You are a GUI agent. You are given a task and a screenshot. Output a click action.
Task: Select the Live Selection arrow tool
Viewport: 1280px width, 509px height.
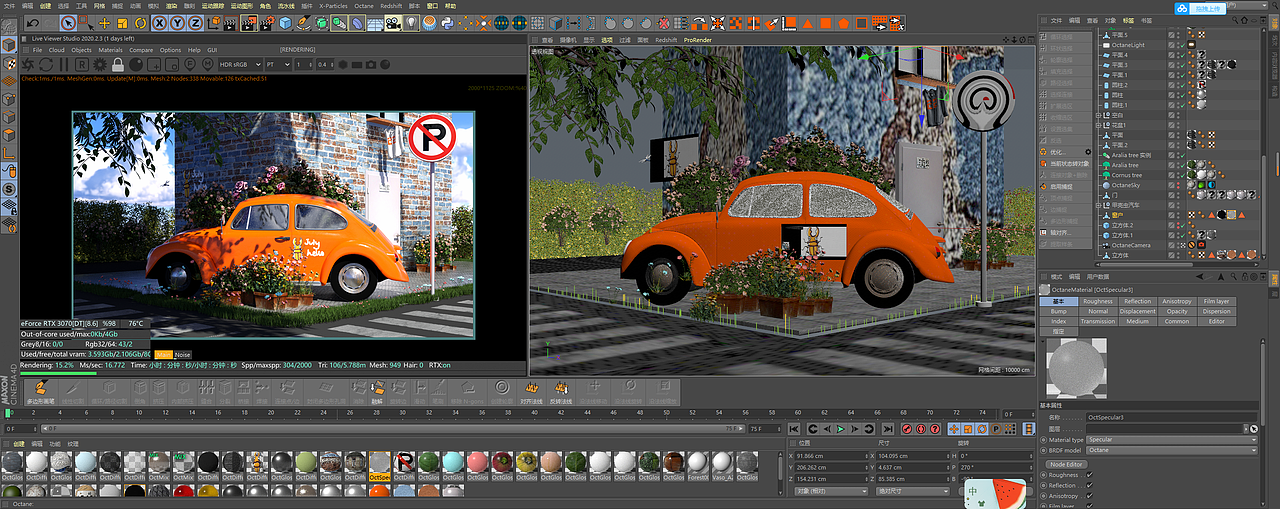click(x=68, y=22)
